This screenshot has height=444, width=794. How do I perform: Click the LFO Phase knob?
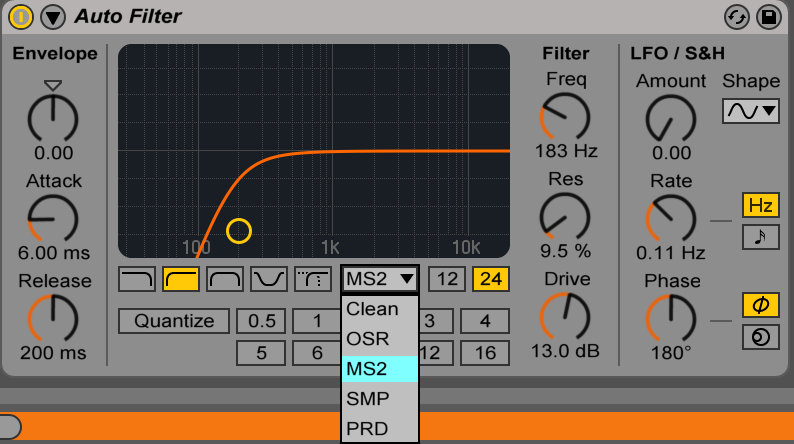pos(671,319)
